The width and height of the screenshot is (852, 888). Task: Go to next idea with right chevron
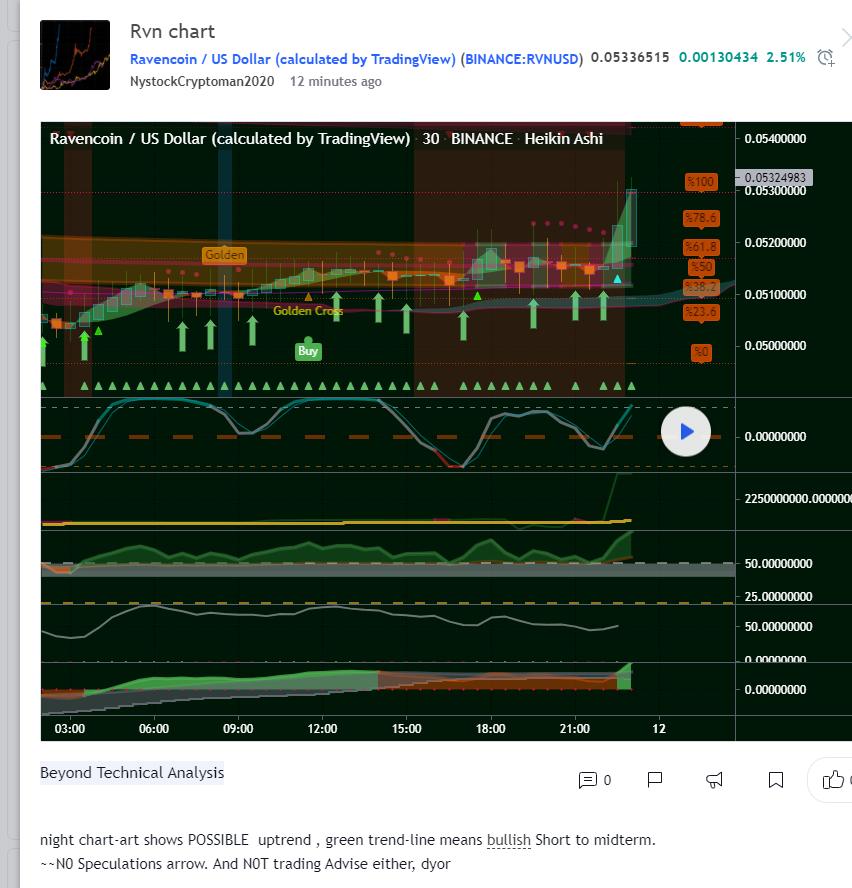[x=846, y=38]
